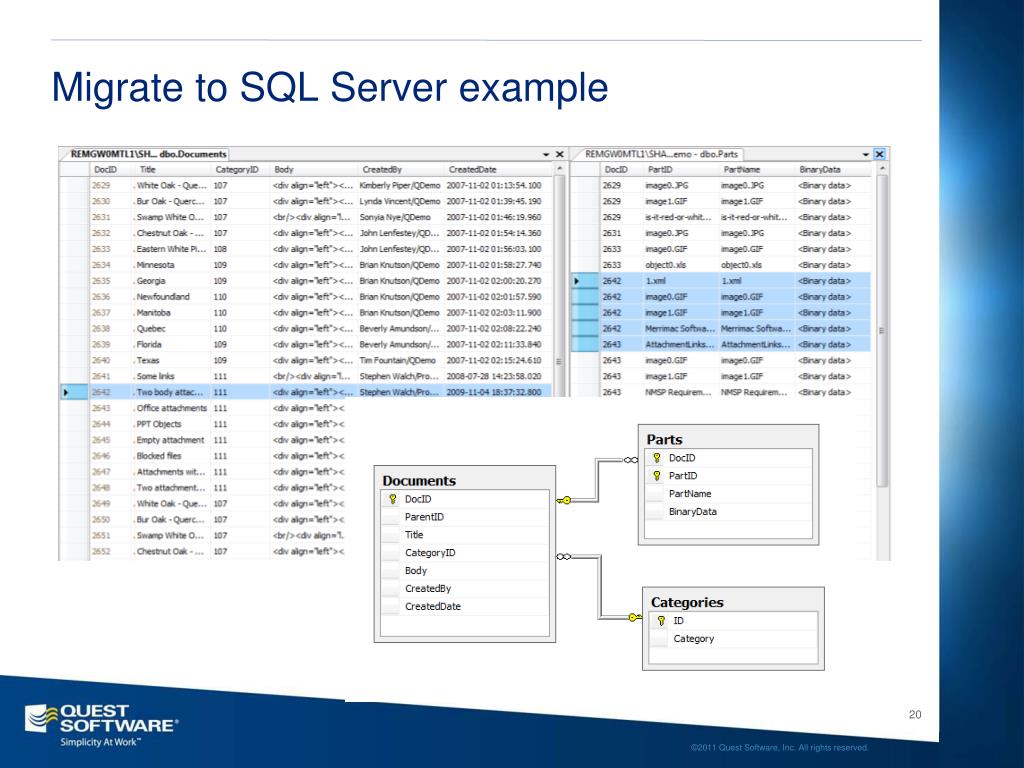
Task: Click the Parts diagram table title
Action: tap(664, 440)
